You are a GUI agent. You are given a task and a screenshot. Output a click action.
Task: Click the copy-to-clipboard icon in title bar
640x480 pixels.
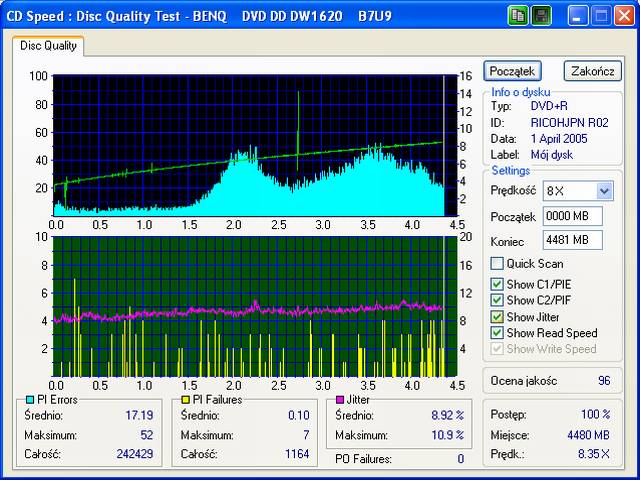[518, 16]
